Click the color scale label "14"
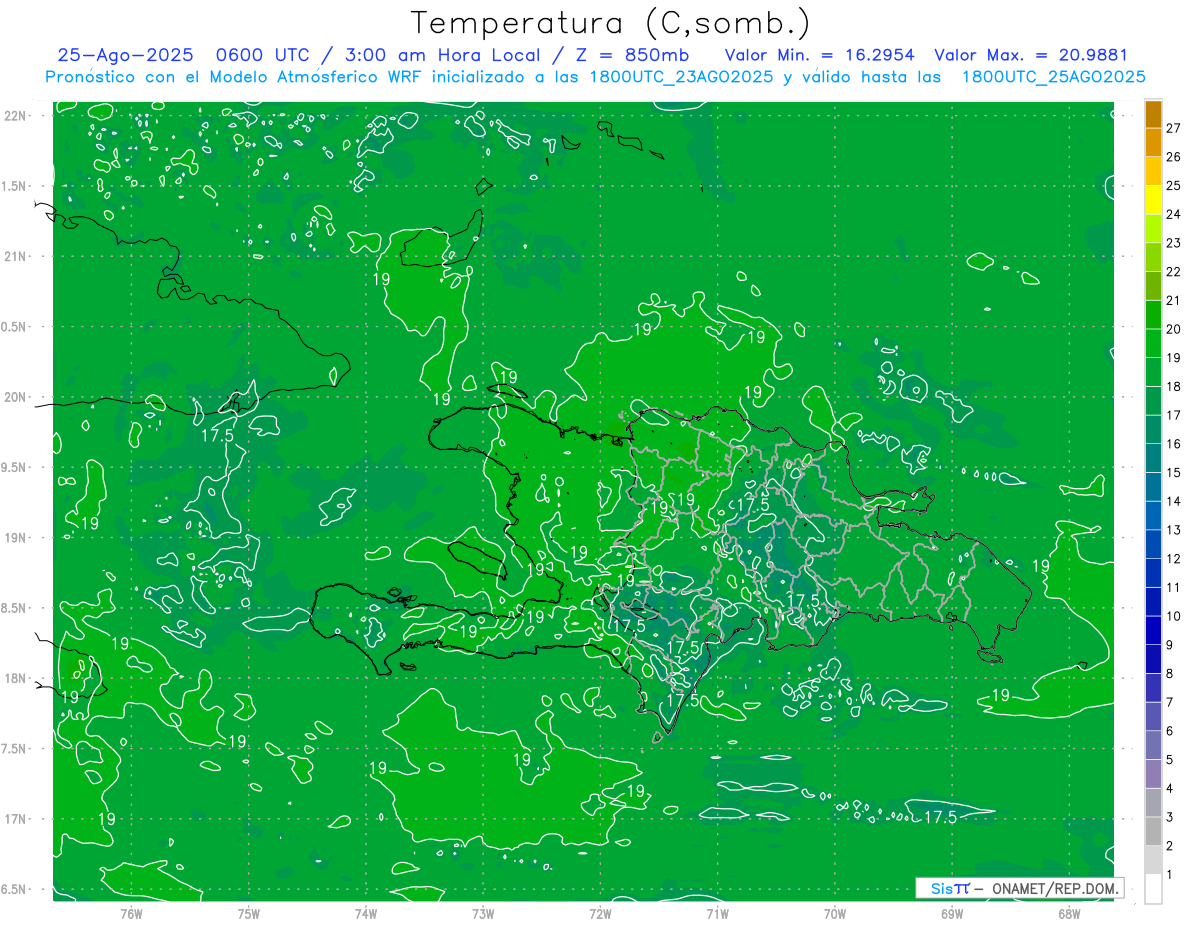Viewport: 1200px width, 927px height. click(x=1173, y=502)
